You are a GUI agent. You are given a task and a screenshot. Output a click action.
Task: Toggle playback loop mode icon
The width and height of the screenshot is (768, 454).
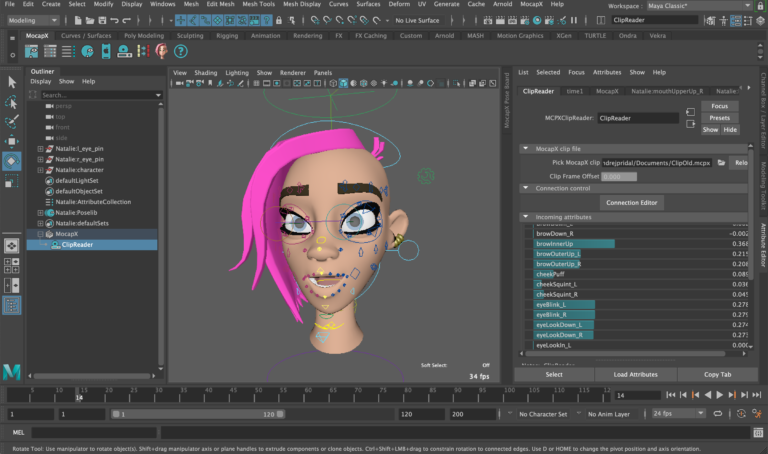point(718,414)
